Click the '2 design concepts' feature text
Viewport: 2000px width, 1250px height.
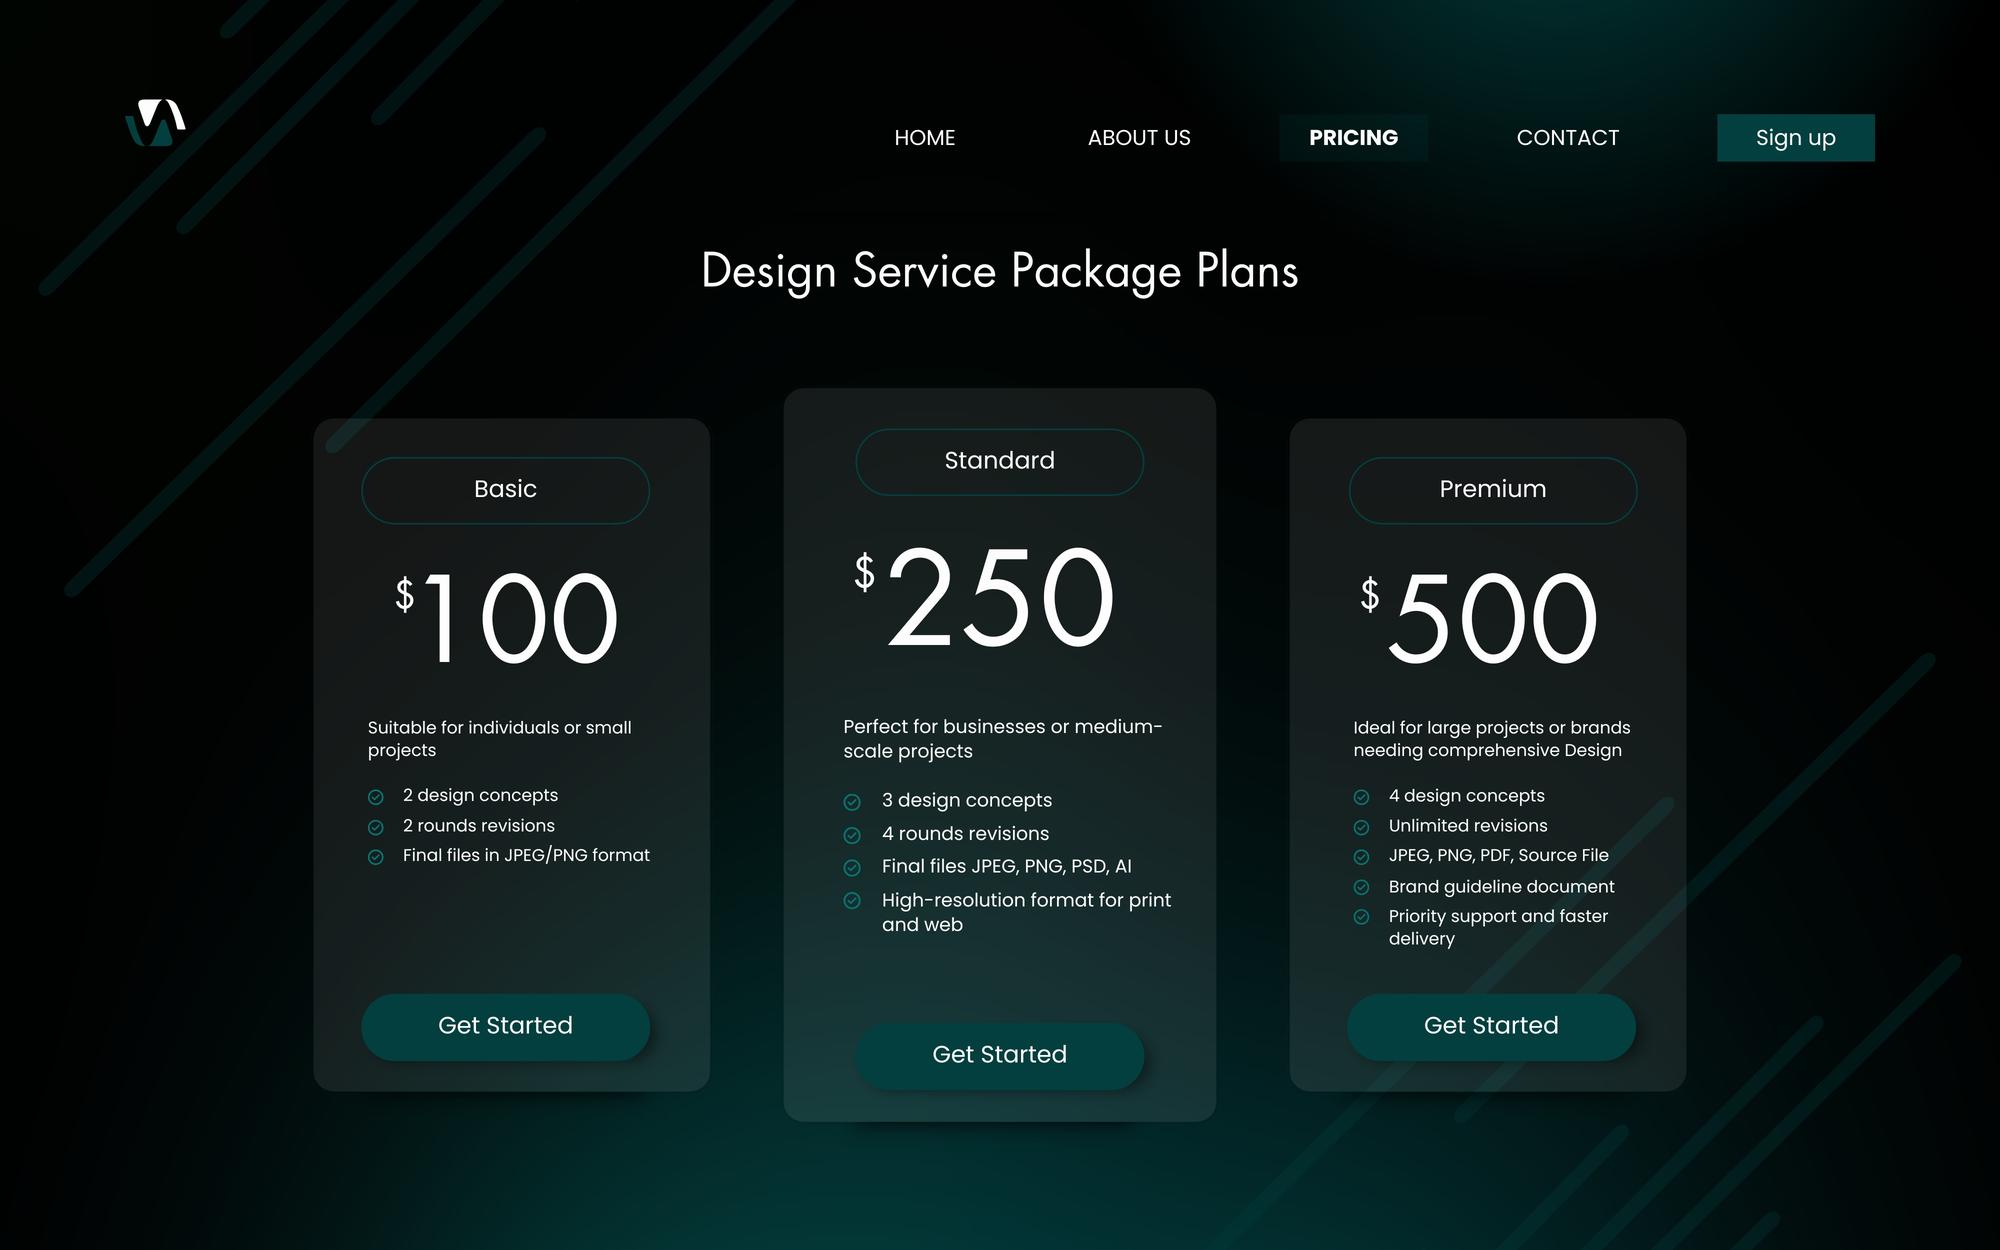pos(480,796)
